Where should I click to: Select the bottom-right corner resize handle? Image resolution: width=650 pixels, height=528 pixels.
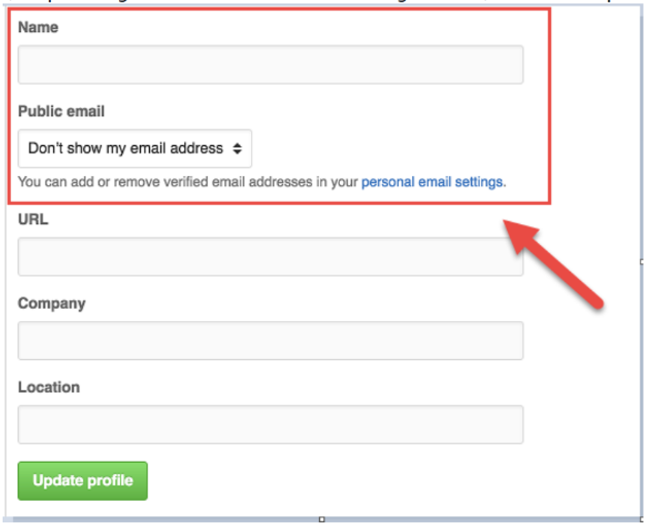tap(642, 519)
